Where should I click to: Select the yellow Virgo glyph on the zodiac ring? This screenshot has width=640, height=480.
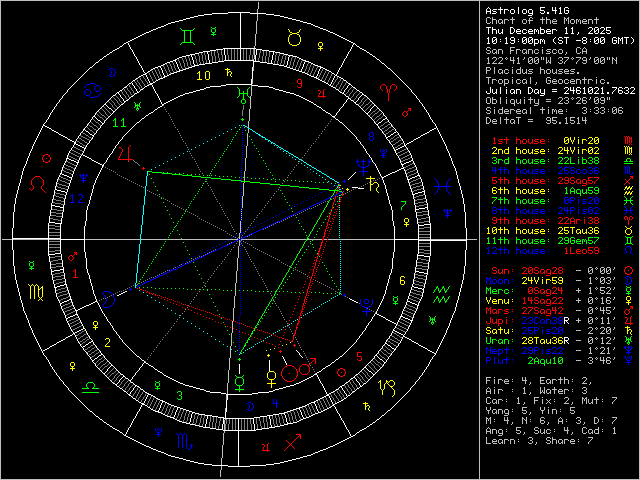[36, 292]
